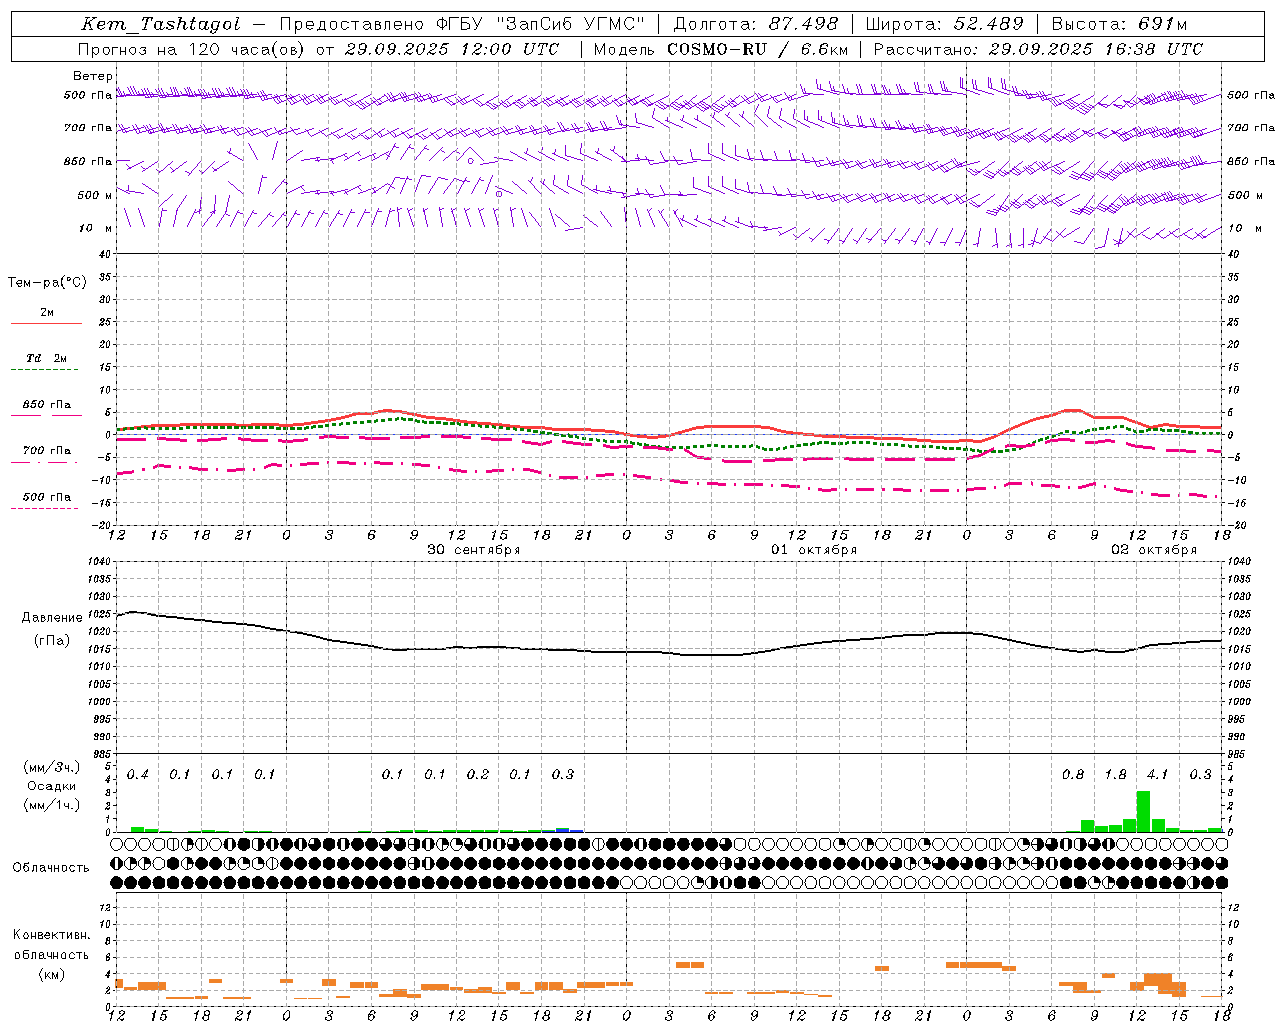Click the Модель COSMO-RU / 6.6км label

[x=721, y=49]
